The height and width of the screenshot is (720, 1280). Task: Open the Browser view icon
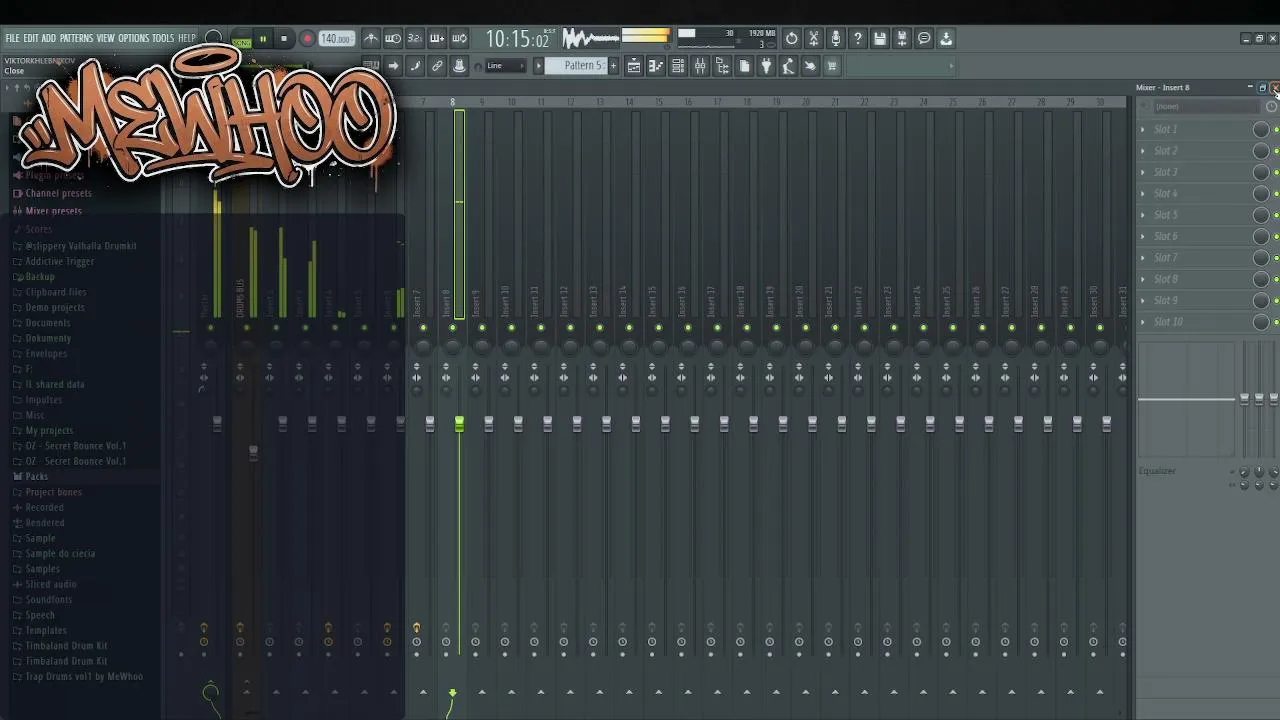(722, 66)
